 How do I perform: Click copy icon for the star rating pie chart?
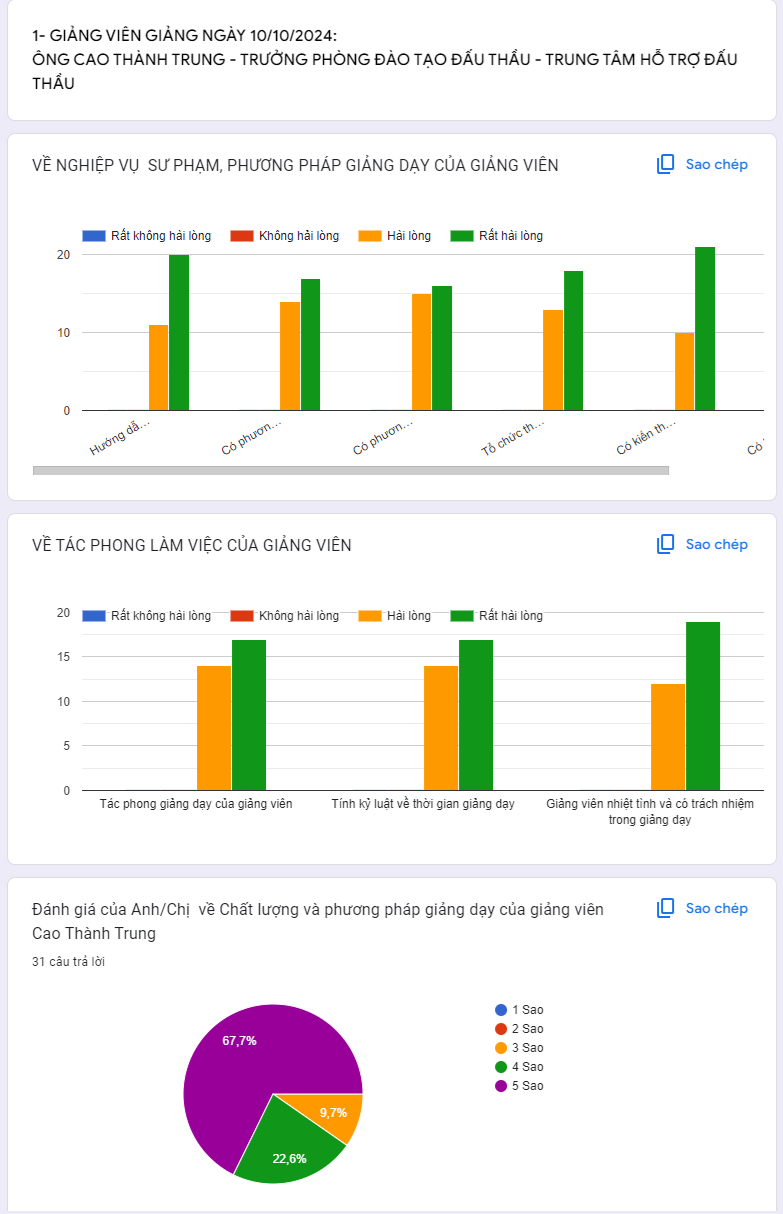pyautogui.click(x=666, y=908)
